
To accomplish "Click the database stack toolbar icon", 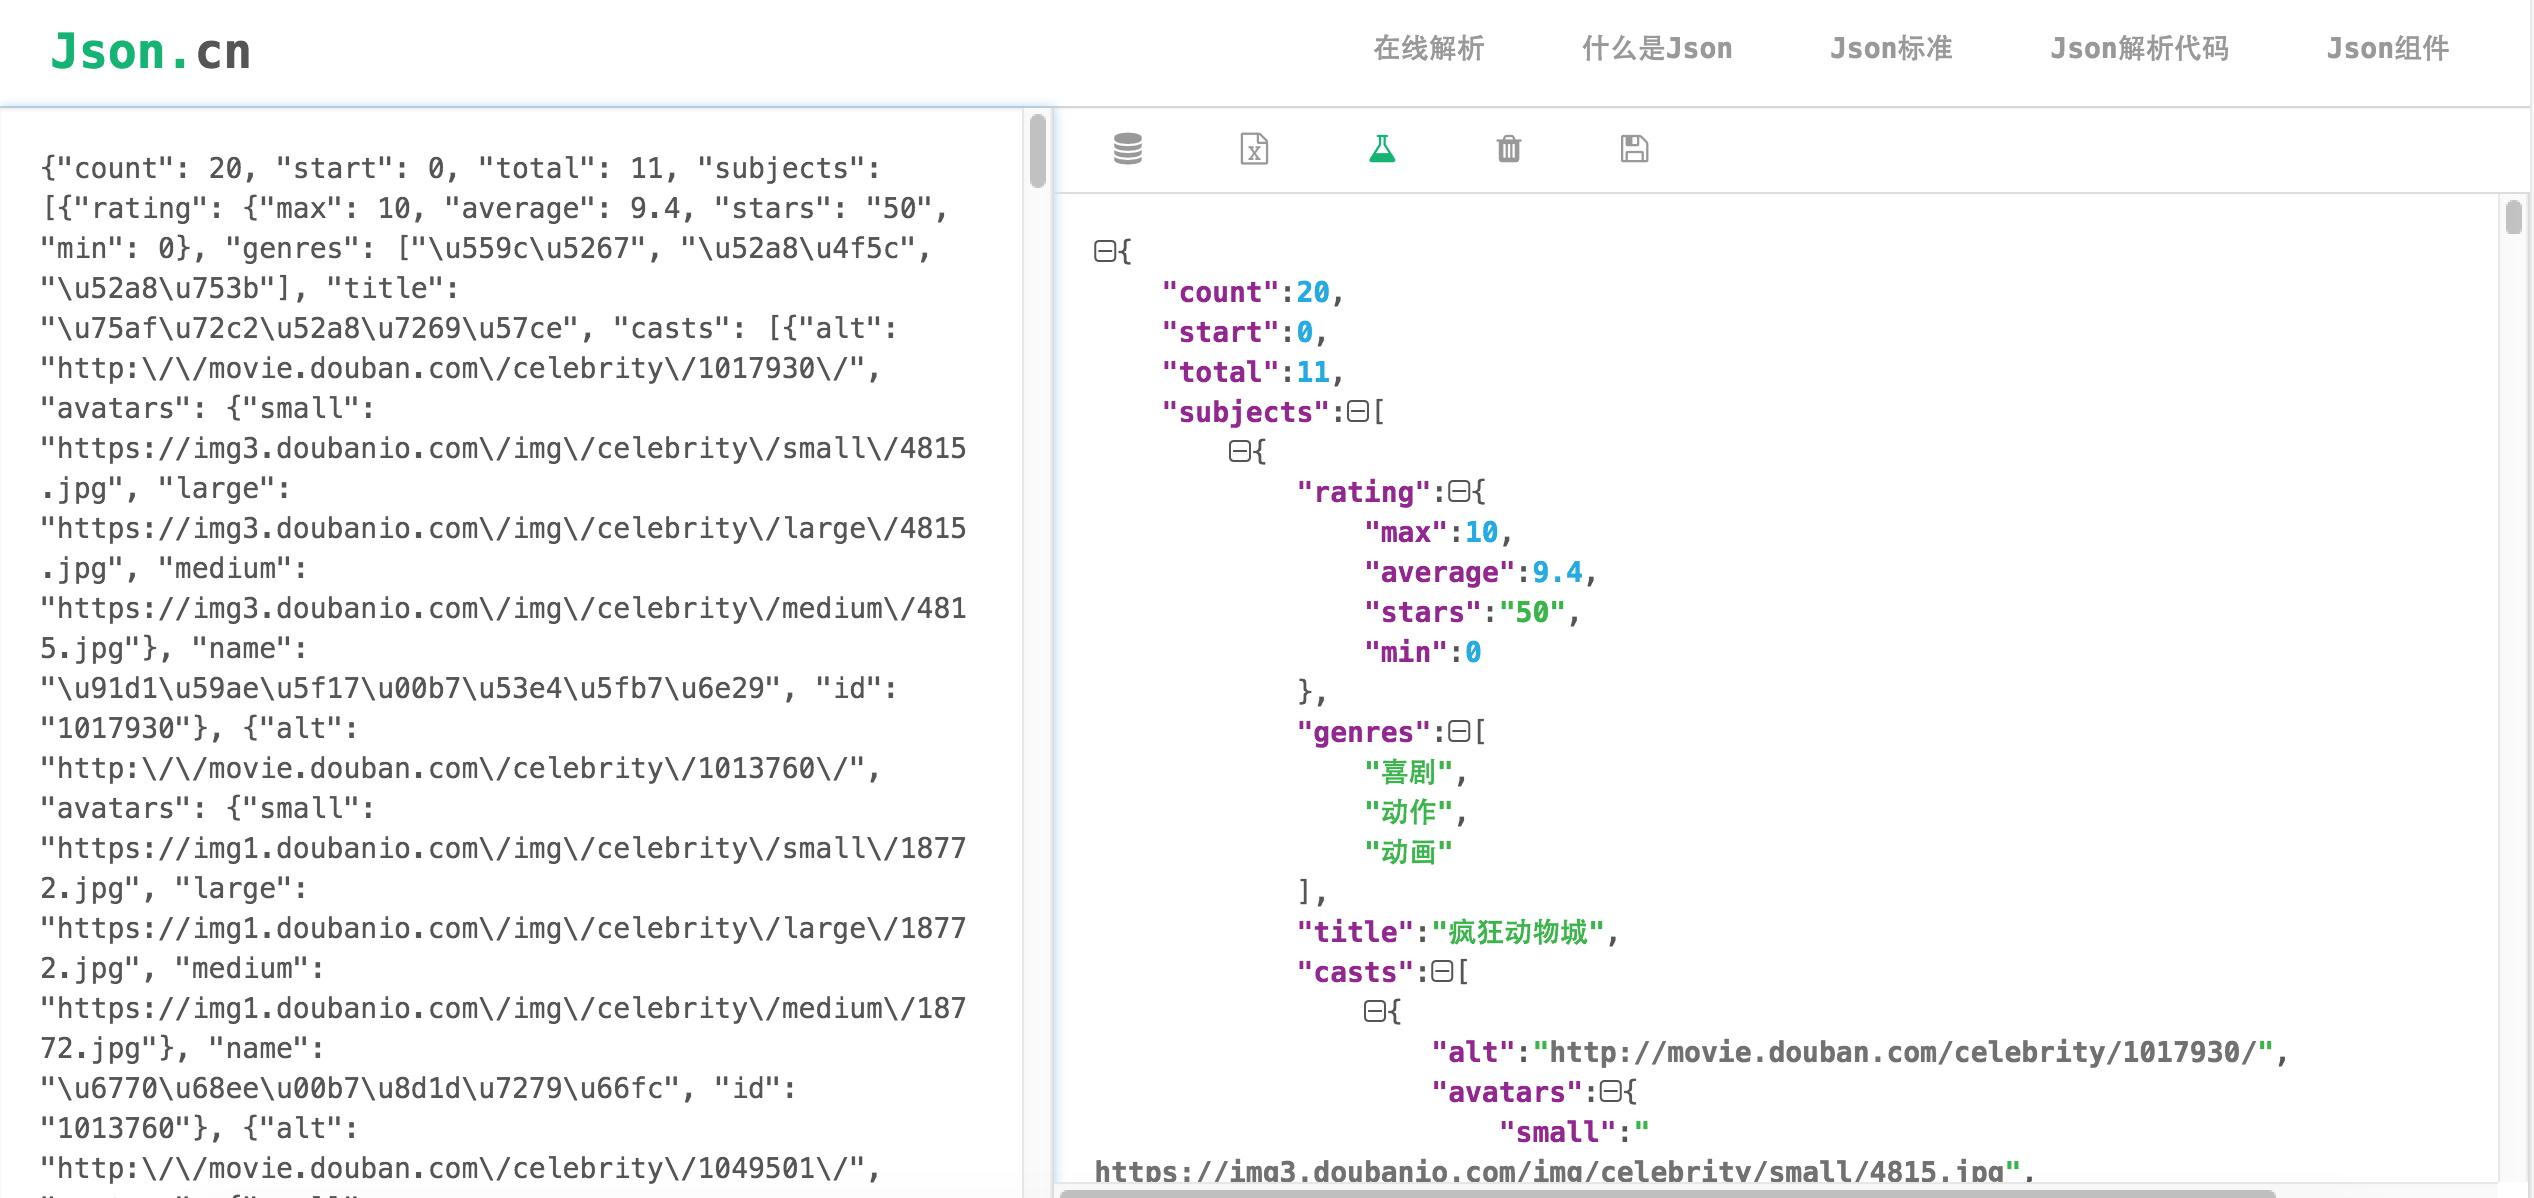I will 1127,149.
